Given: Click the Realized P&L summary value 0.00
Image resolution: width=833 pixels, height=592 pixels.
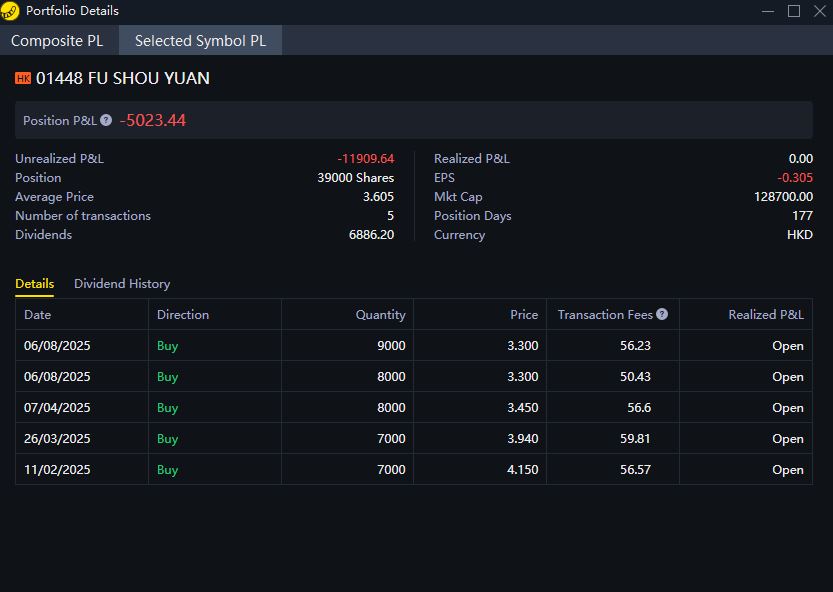Looking at the screenshot, I should click(801, 158).
